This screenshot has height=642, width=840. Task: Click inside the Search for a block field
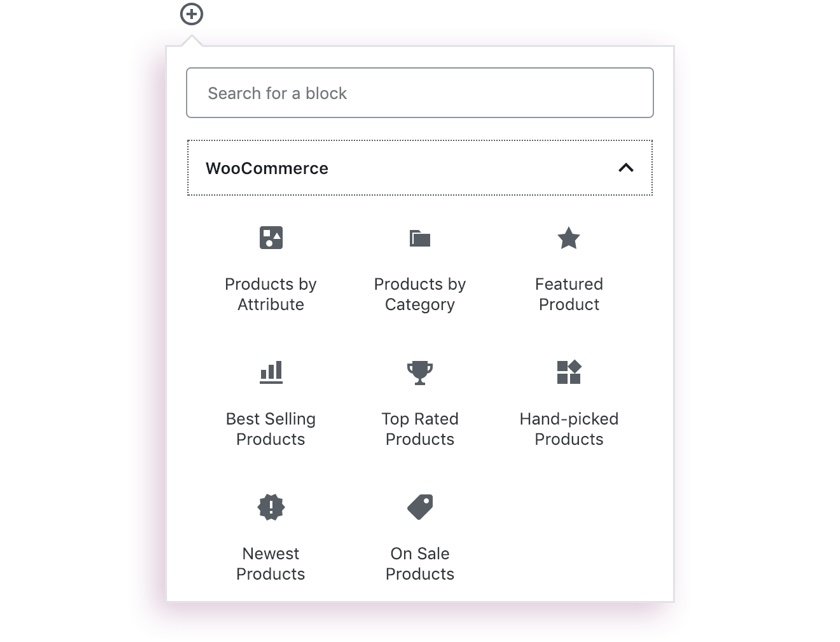click(420, 92)
